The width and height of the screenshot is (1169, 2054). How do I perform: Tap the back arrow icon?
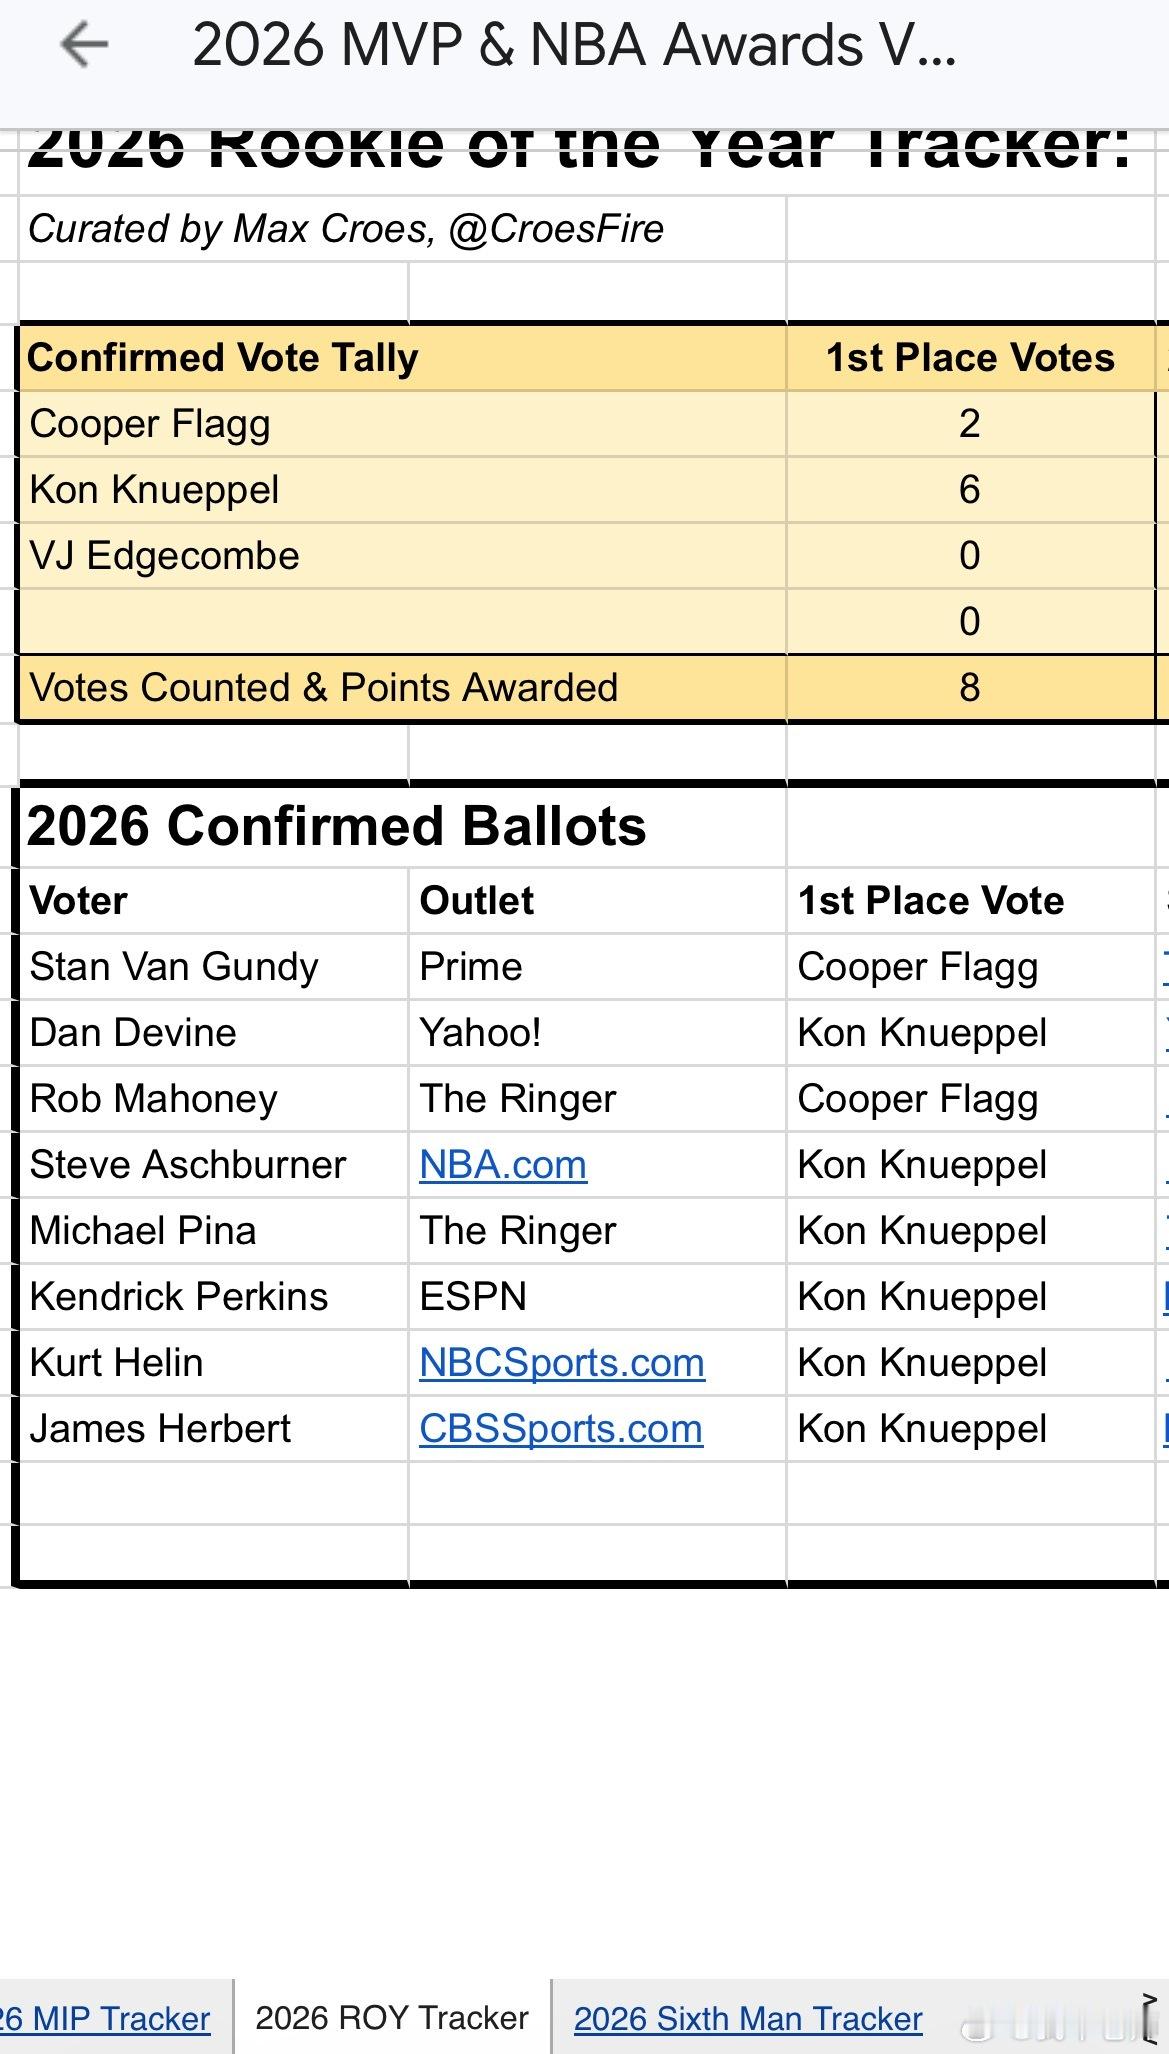[84, 45]
